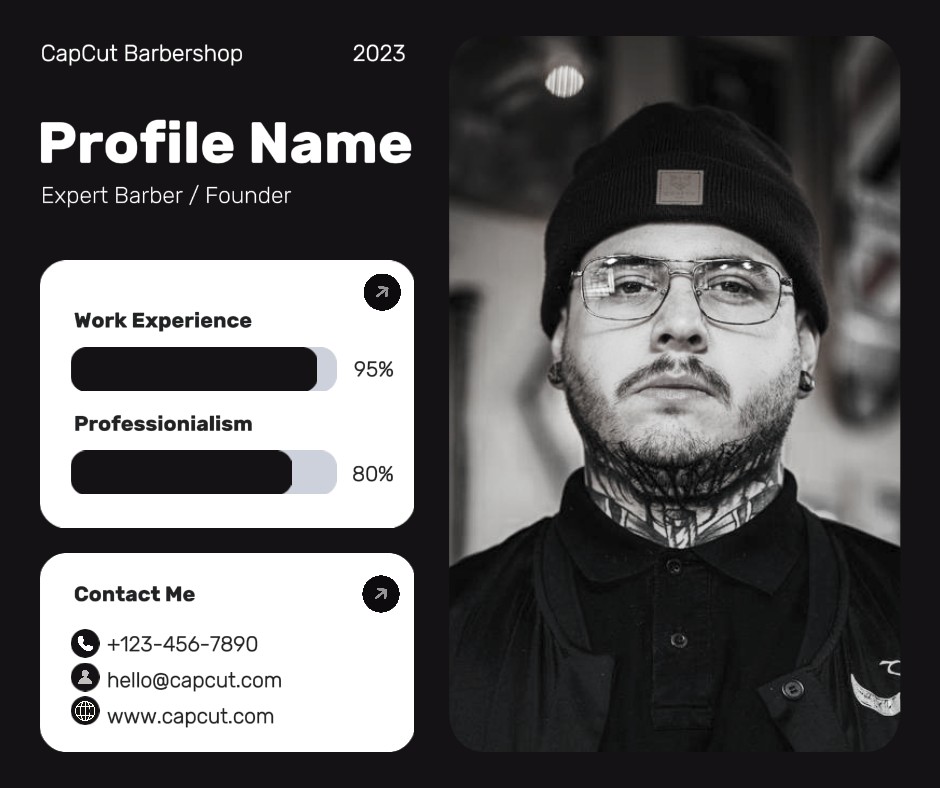This screenshot has height=788, width=940.
Task: Click the arrow icon beside Contact Me
Action: point(380,594)
